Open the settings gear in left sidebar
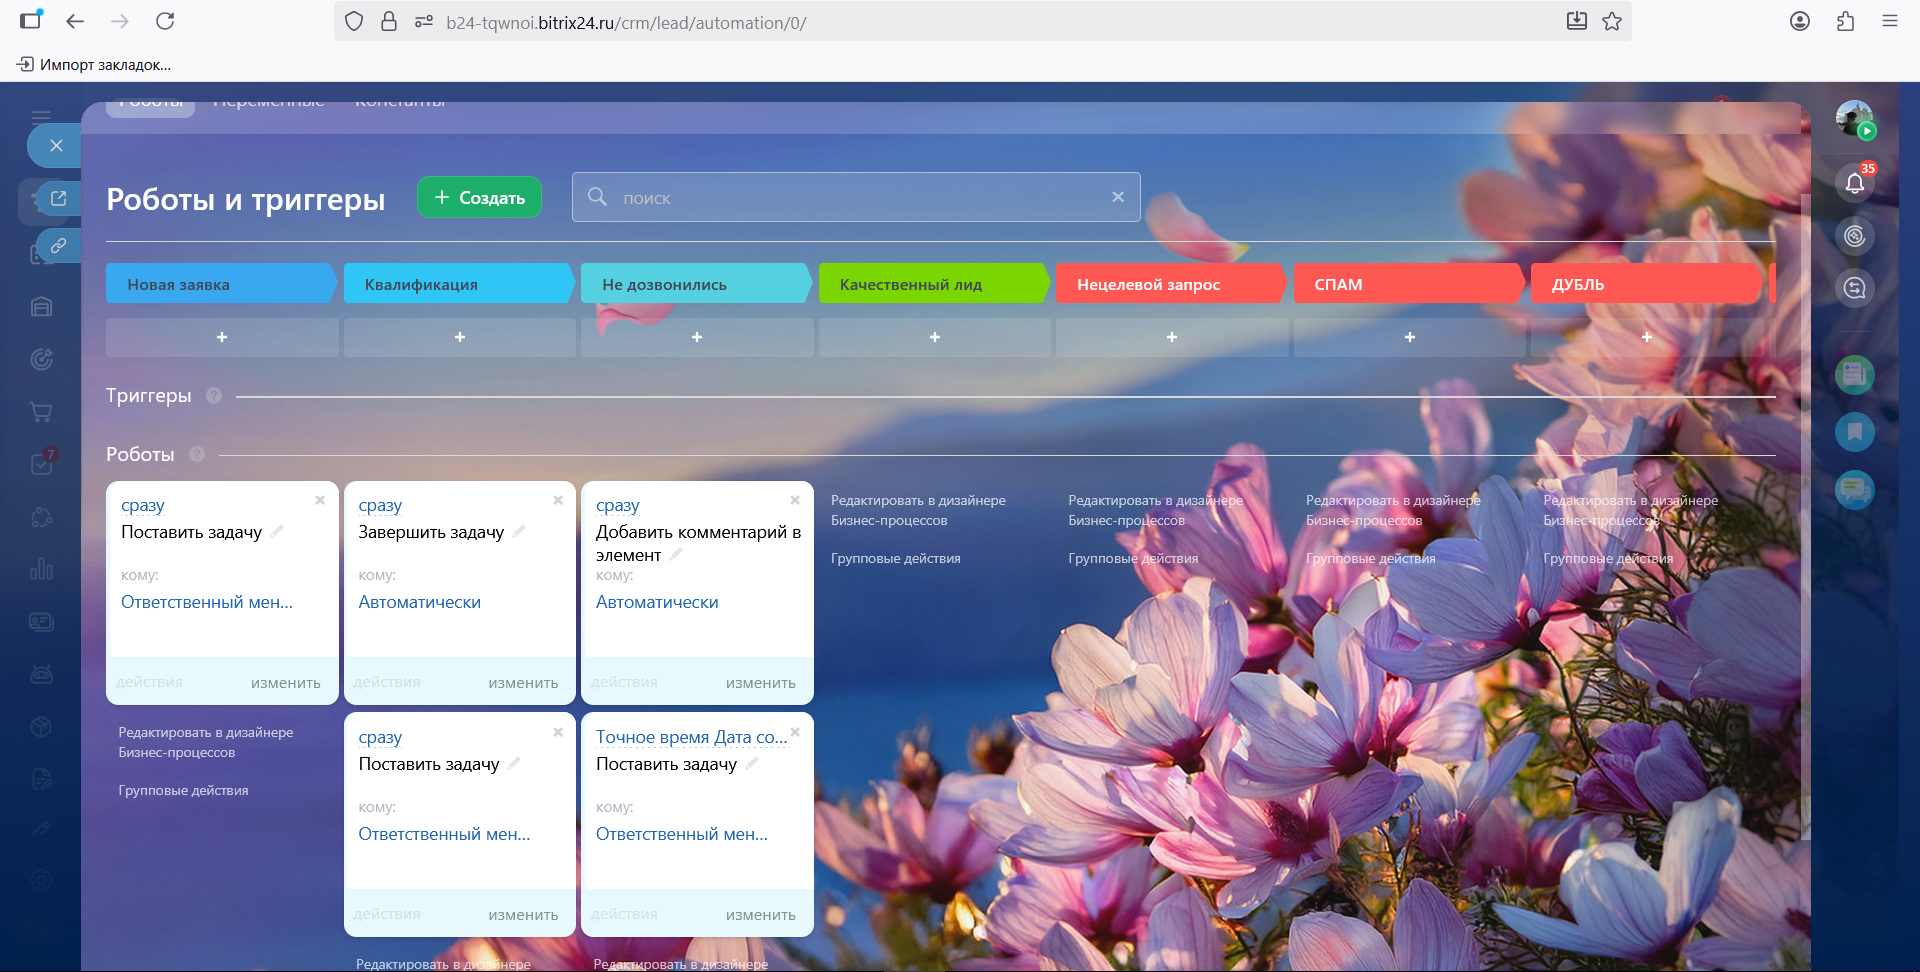 (41, 880)
